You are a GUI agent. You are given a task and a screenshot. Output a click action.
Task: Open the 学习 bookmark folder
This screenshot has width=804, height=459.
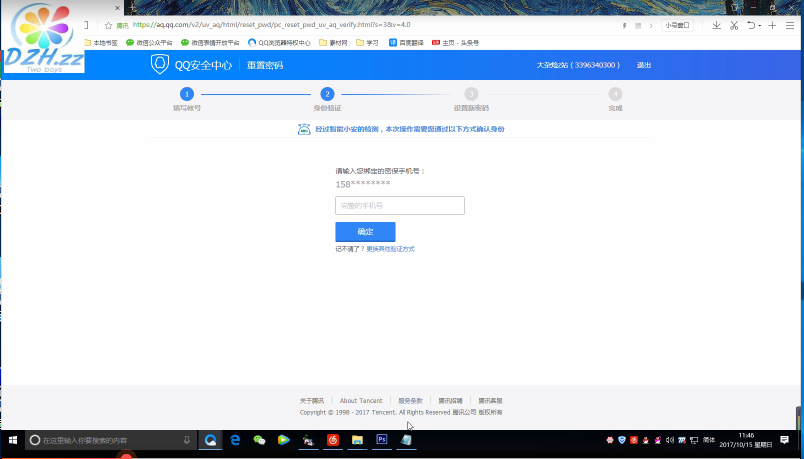(x=367, y=43)
